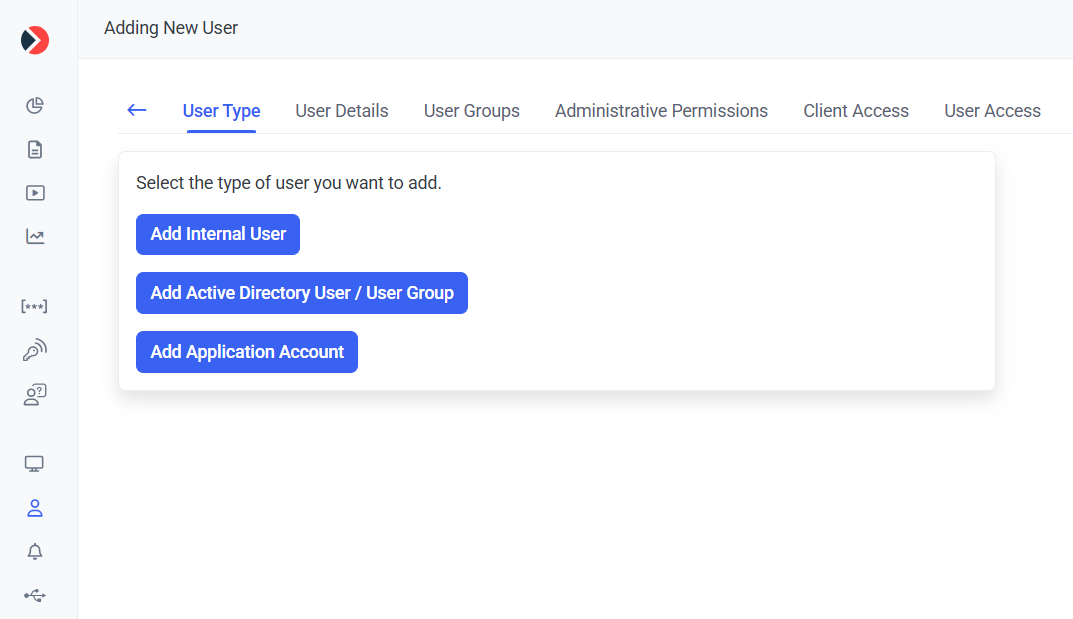Open the pie chart dashboard icon

(35, 106)
